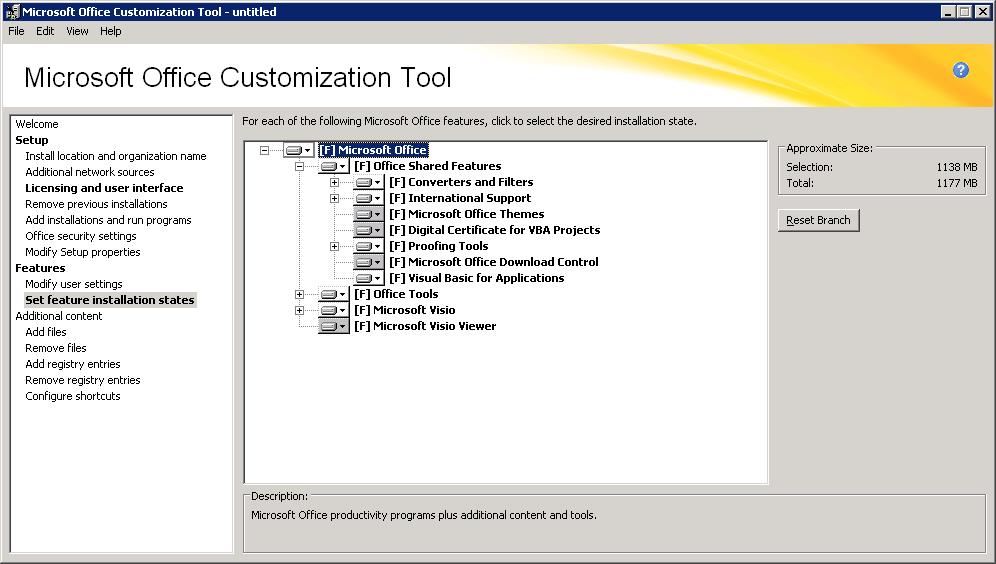Click the Reset Branch button
996x564 pixels.
[x=818, y=220]
